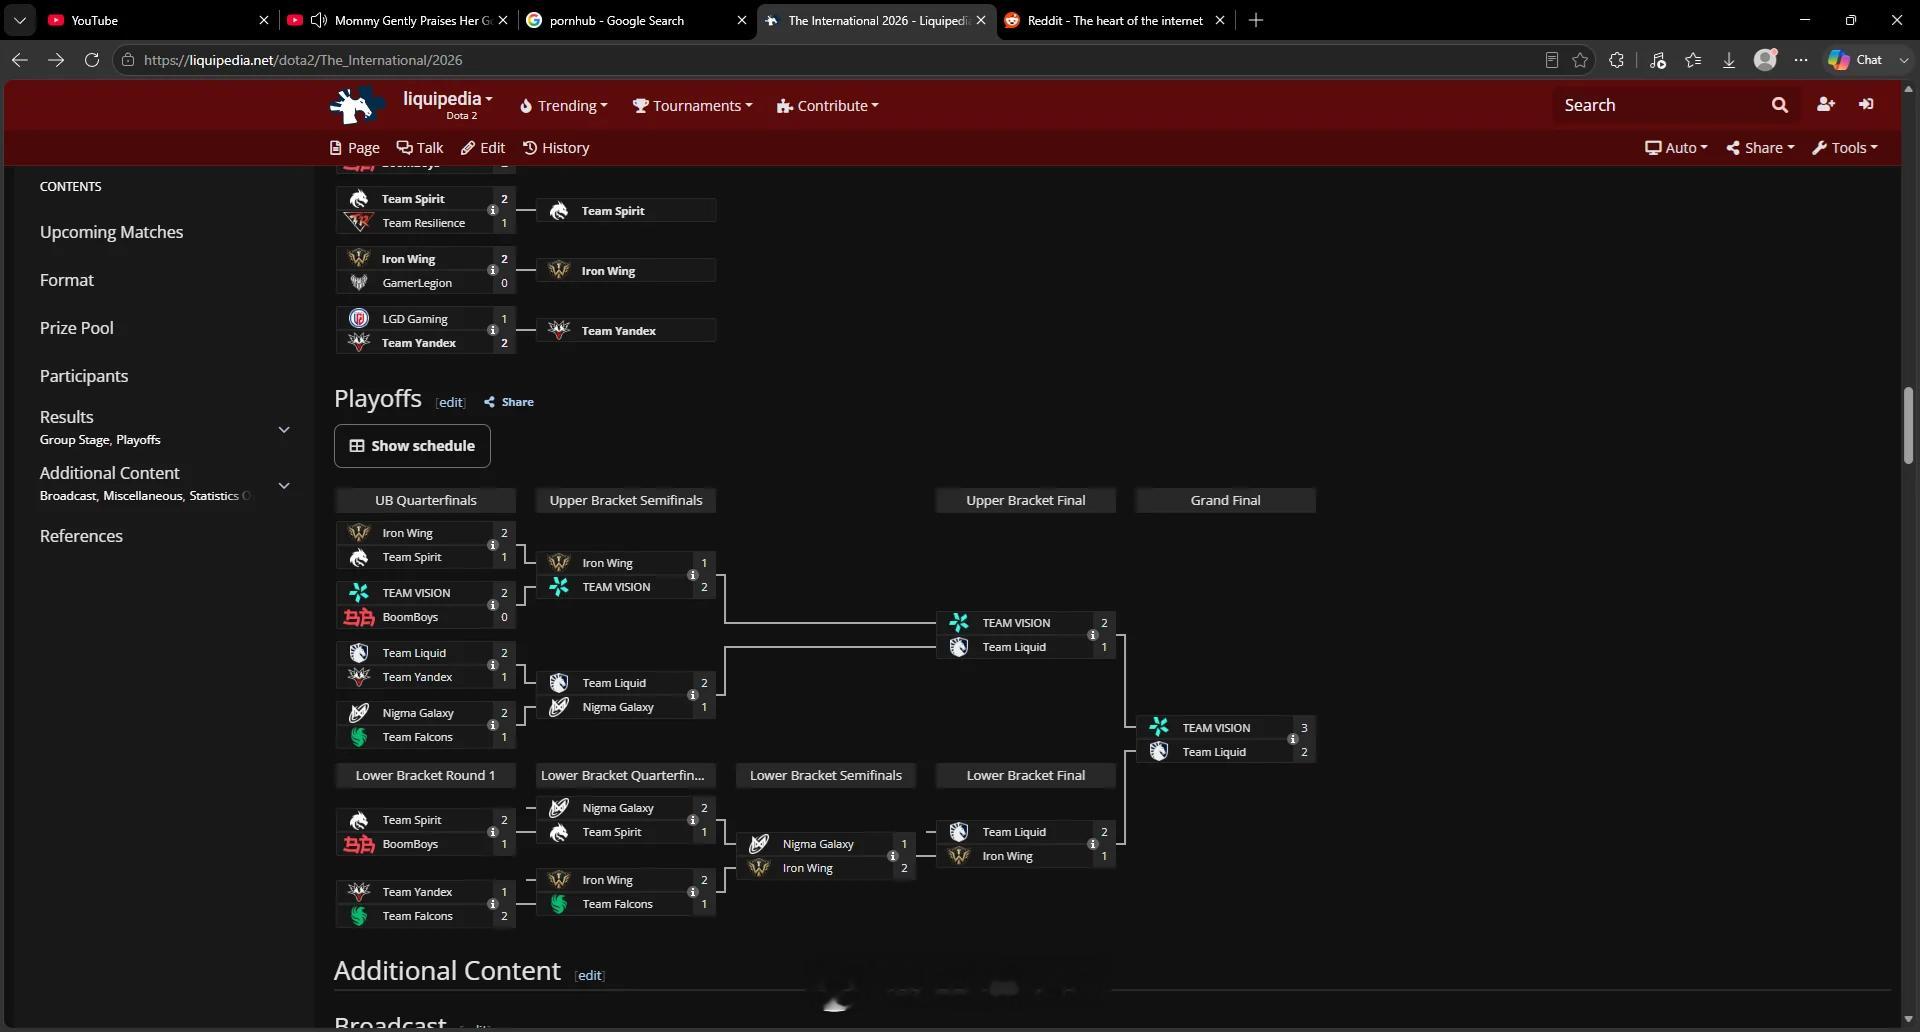1920x1032 pixels.
Task: Expand the Tournaments menu
Action: pos(692,106)
